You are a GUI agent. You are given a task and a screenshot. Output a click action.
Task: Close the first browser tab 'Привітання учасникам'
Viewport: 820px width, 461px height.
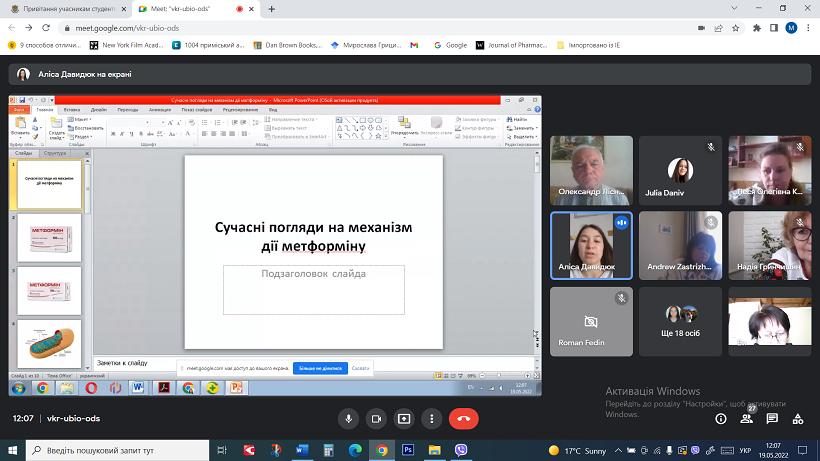click(x=124, y=9)
